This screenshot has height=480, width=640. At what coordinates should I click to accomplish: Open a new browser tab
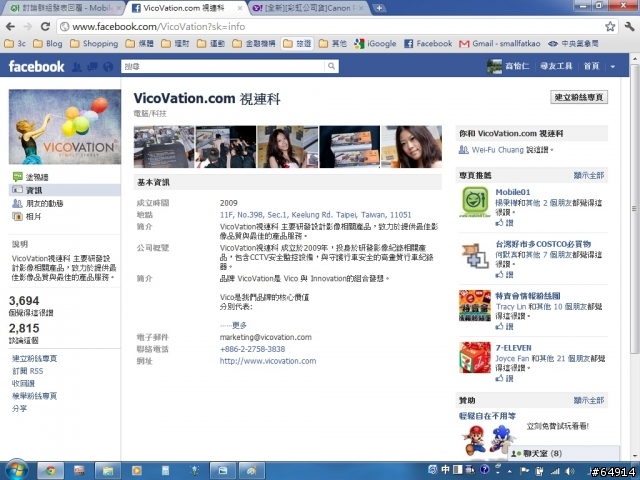pos(379,8)
